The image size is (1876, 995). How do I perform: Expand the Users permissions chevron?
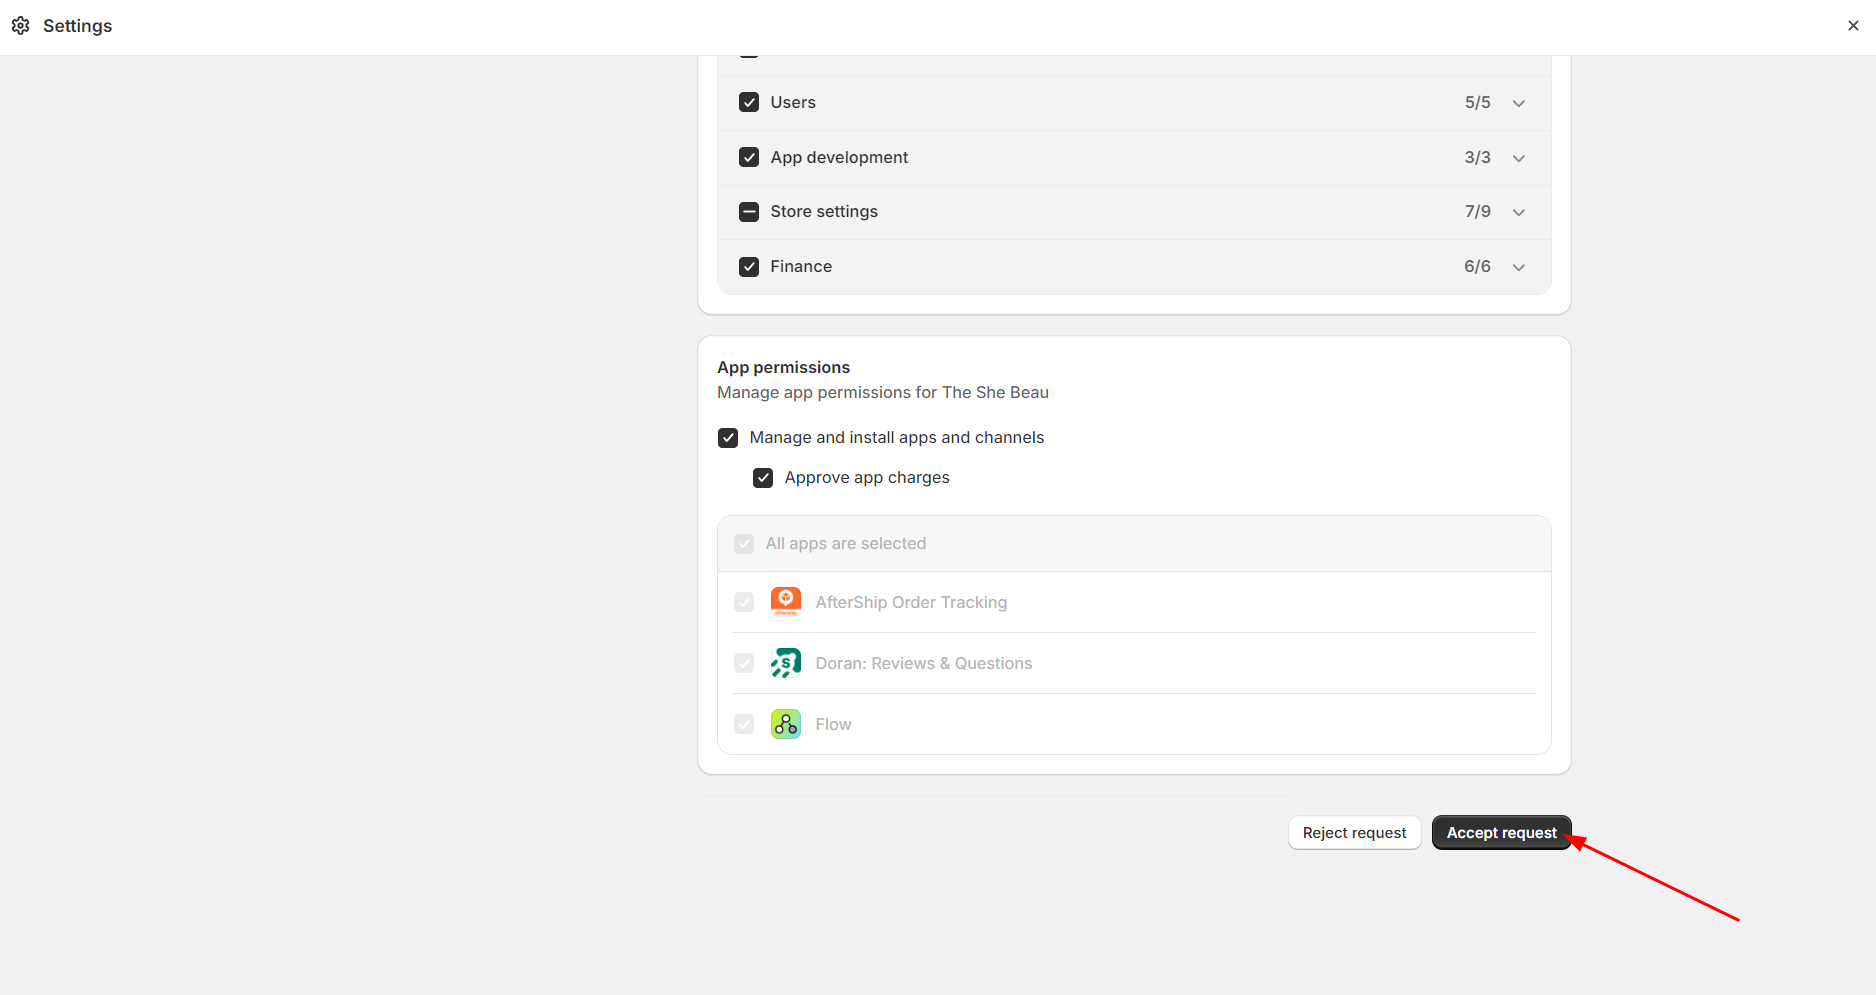click(1519, 103)
